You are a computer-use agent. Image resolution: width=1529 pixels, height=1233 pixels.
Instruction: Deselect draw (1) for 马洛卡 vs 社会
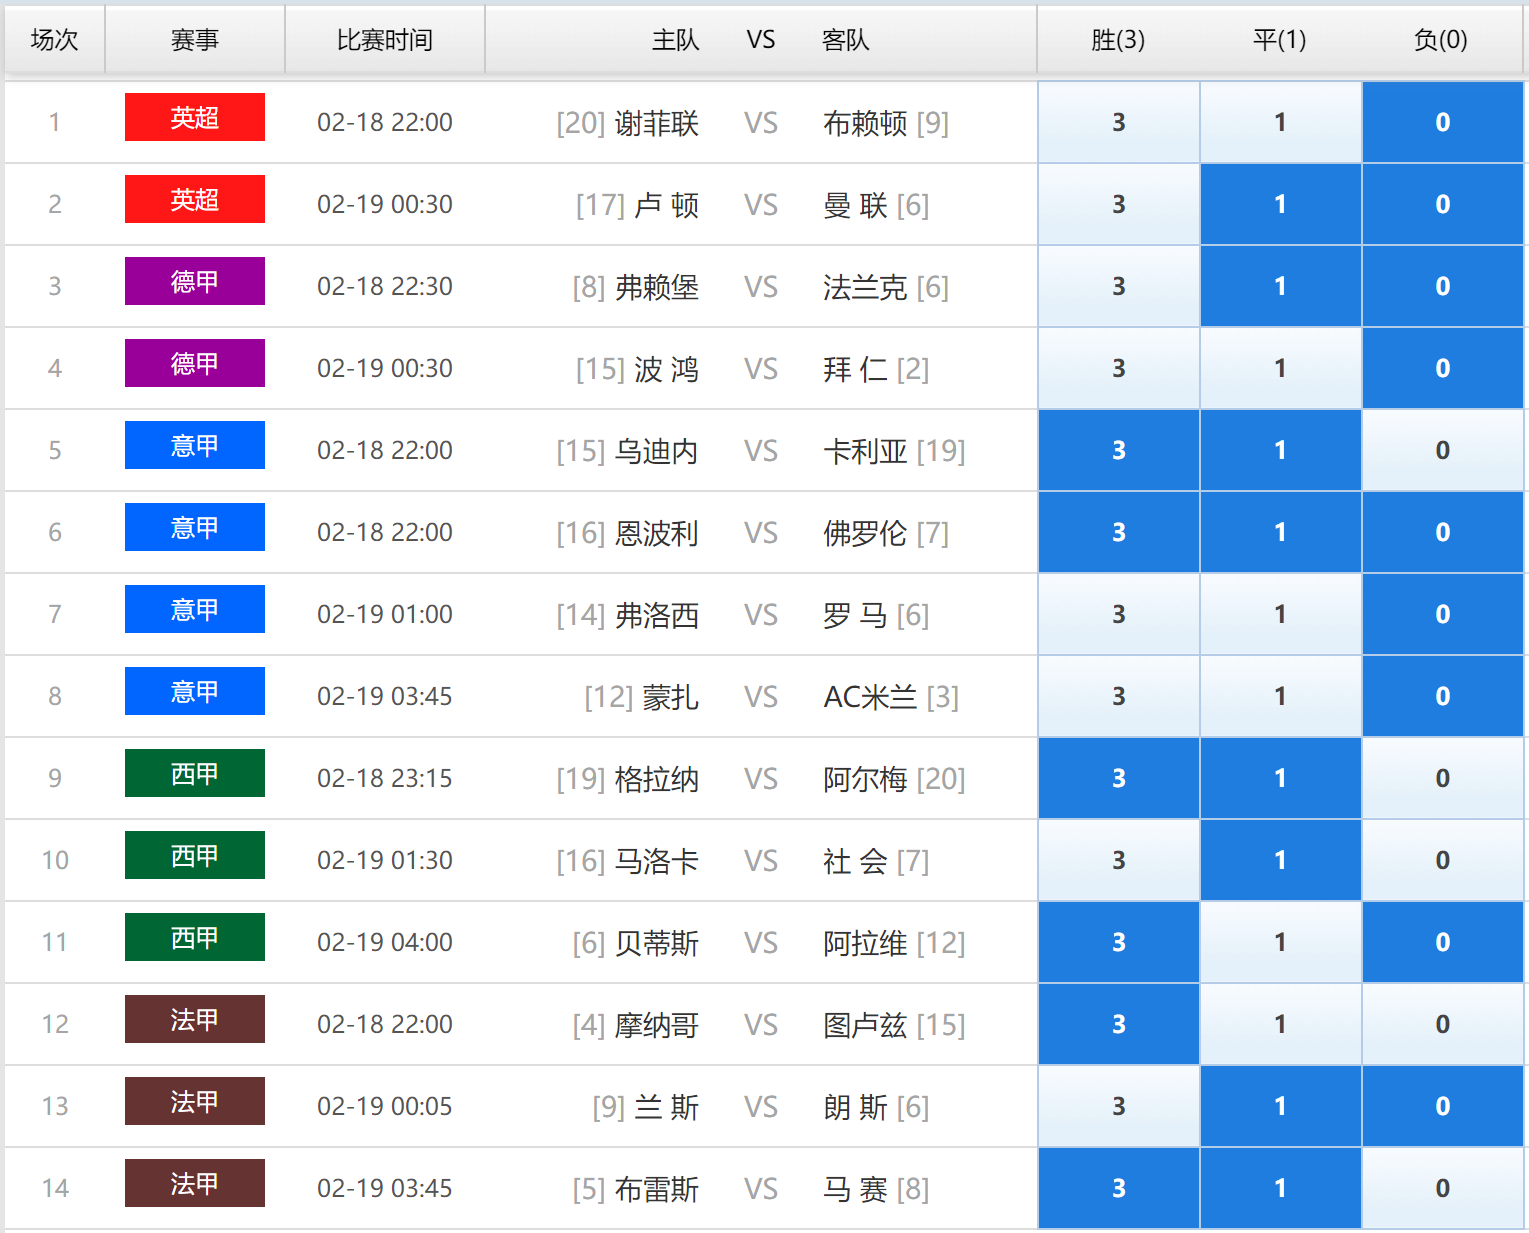1281,860
